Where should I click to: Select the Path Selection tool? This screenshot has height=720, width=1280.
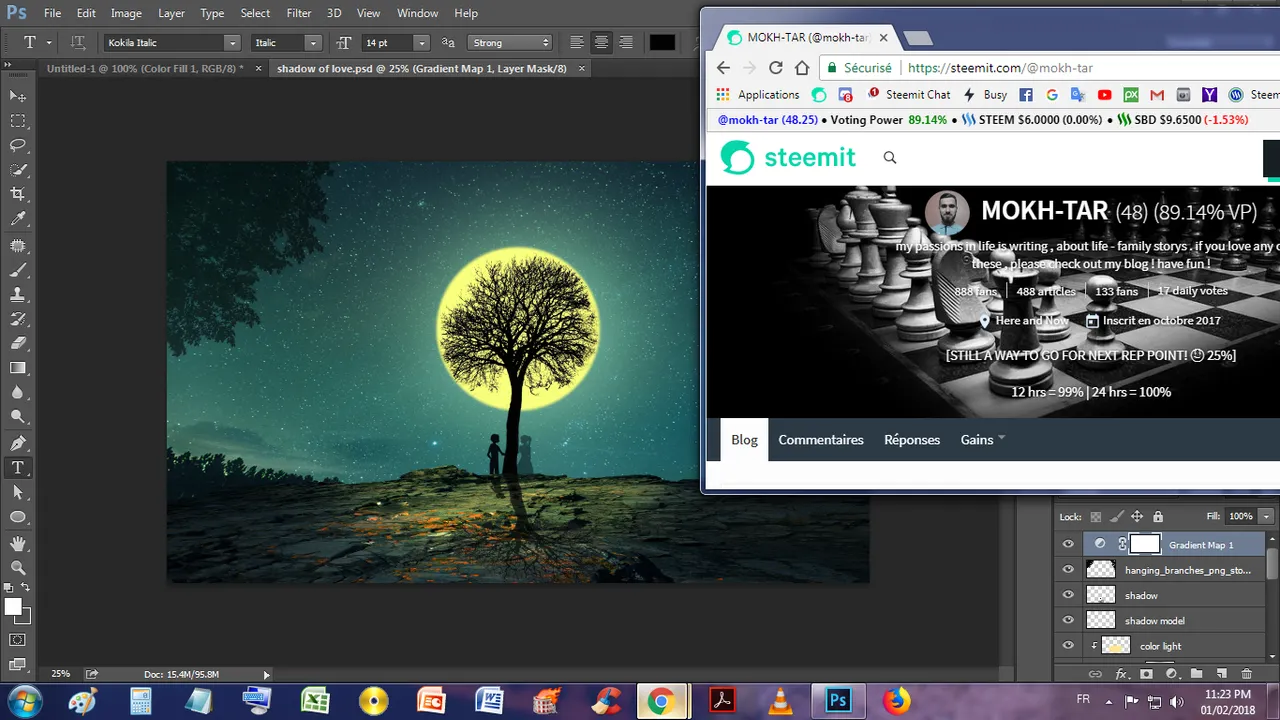click(x=18, y=492)
